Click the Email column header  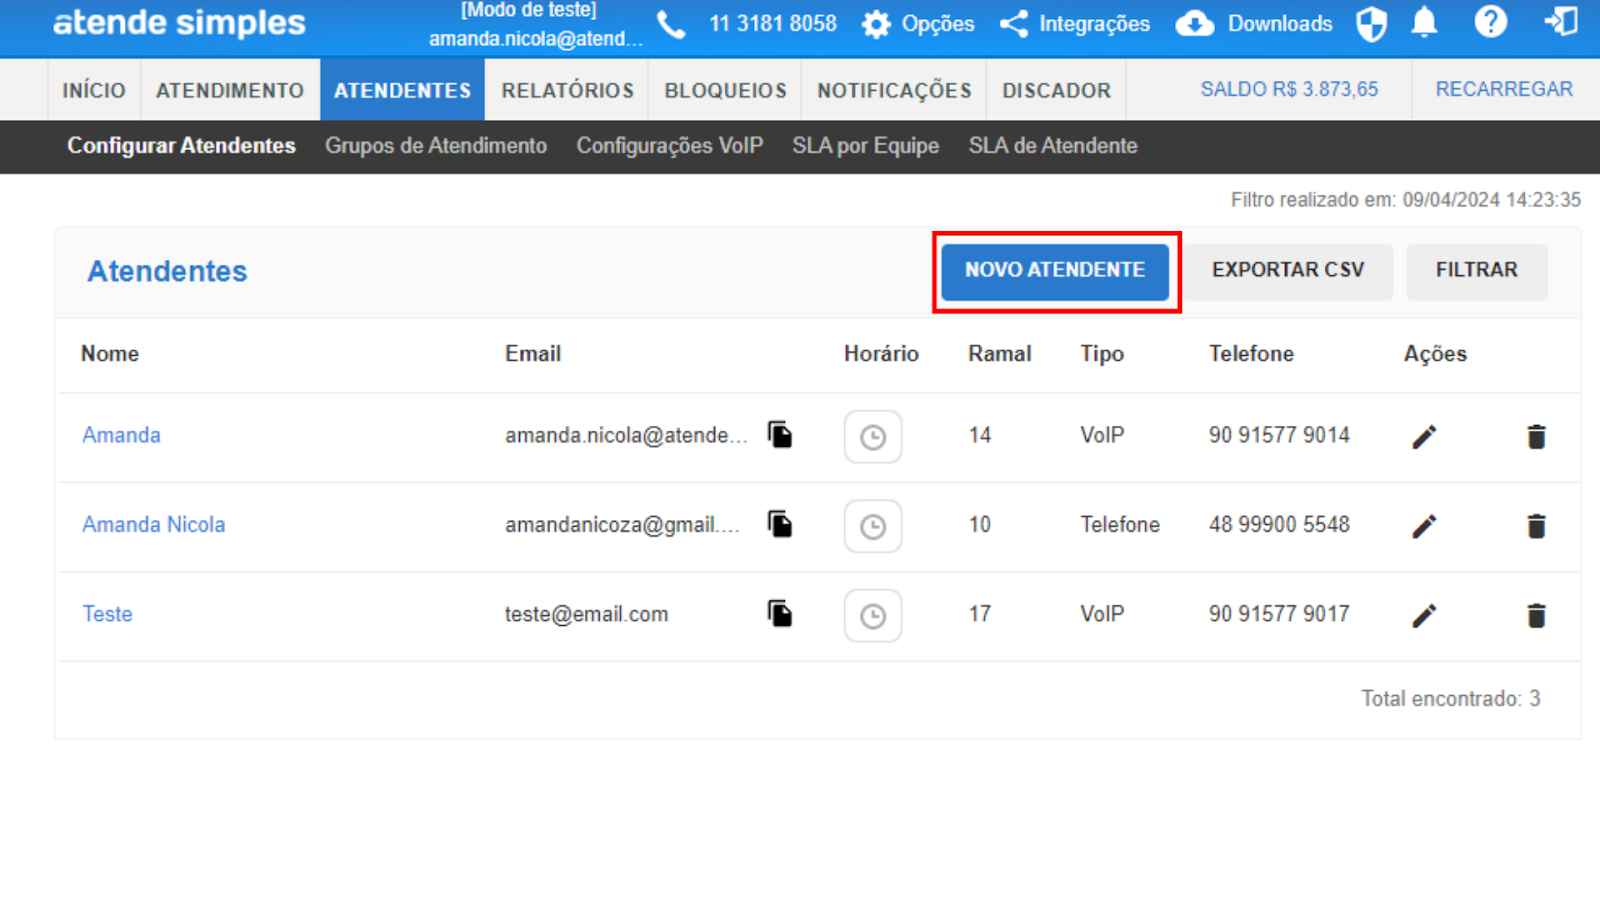click(x=533, y=354)
